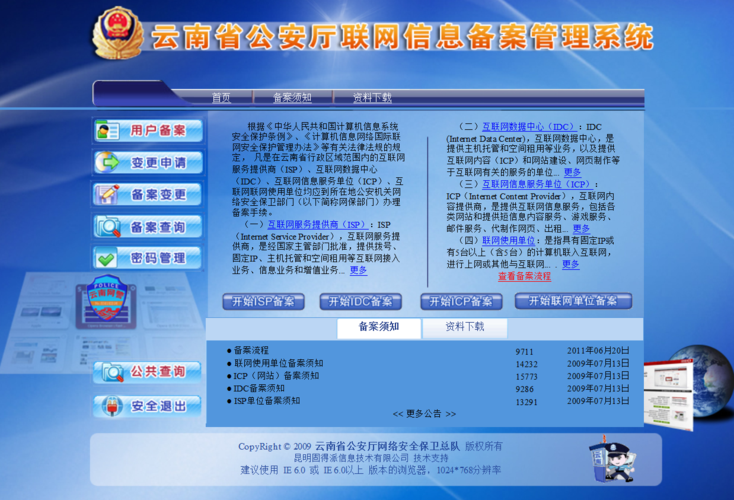Switch to the 备案须知 tab above announcements
This screenshot has height=500, width=734.
[379, 328]
